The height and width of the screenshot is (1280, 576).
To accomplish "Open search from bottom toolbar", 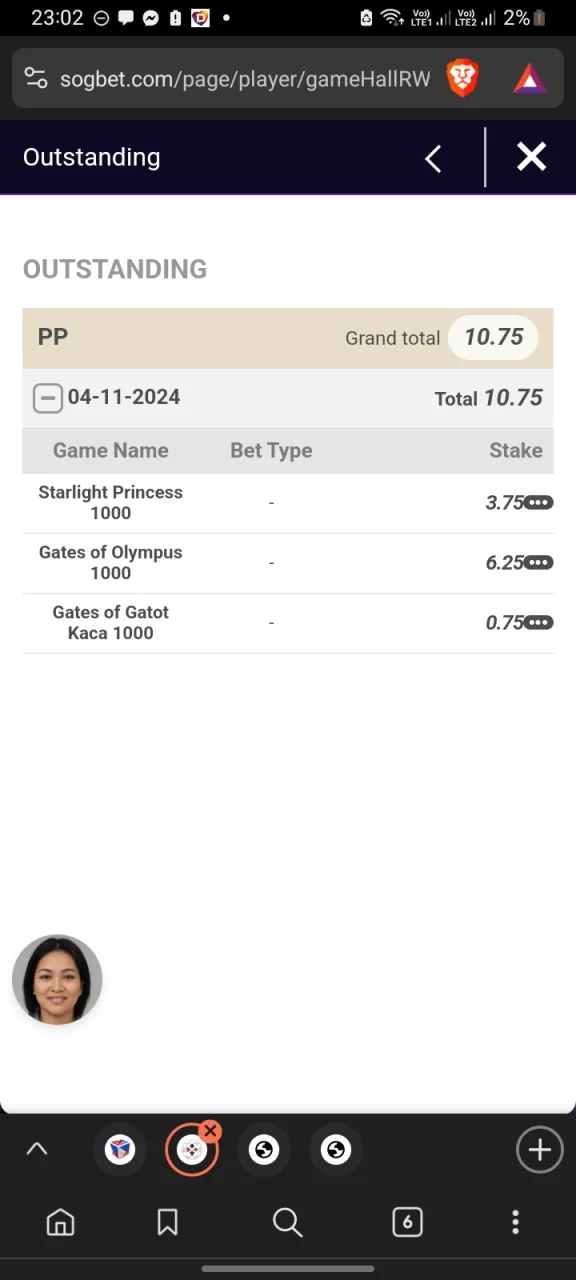I will [x=287, y=1222].
